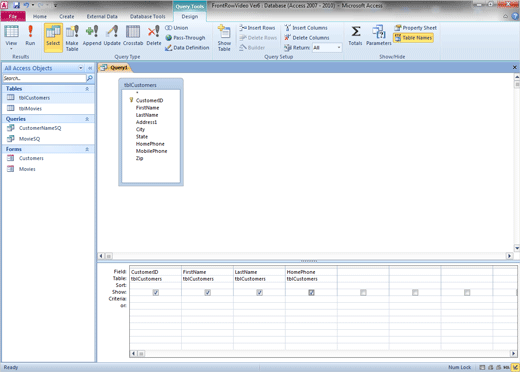The image size is (520, 372).
Task: Collapse the Tables group
Action: click(87, 89)
